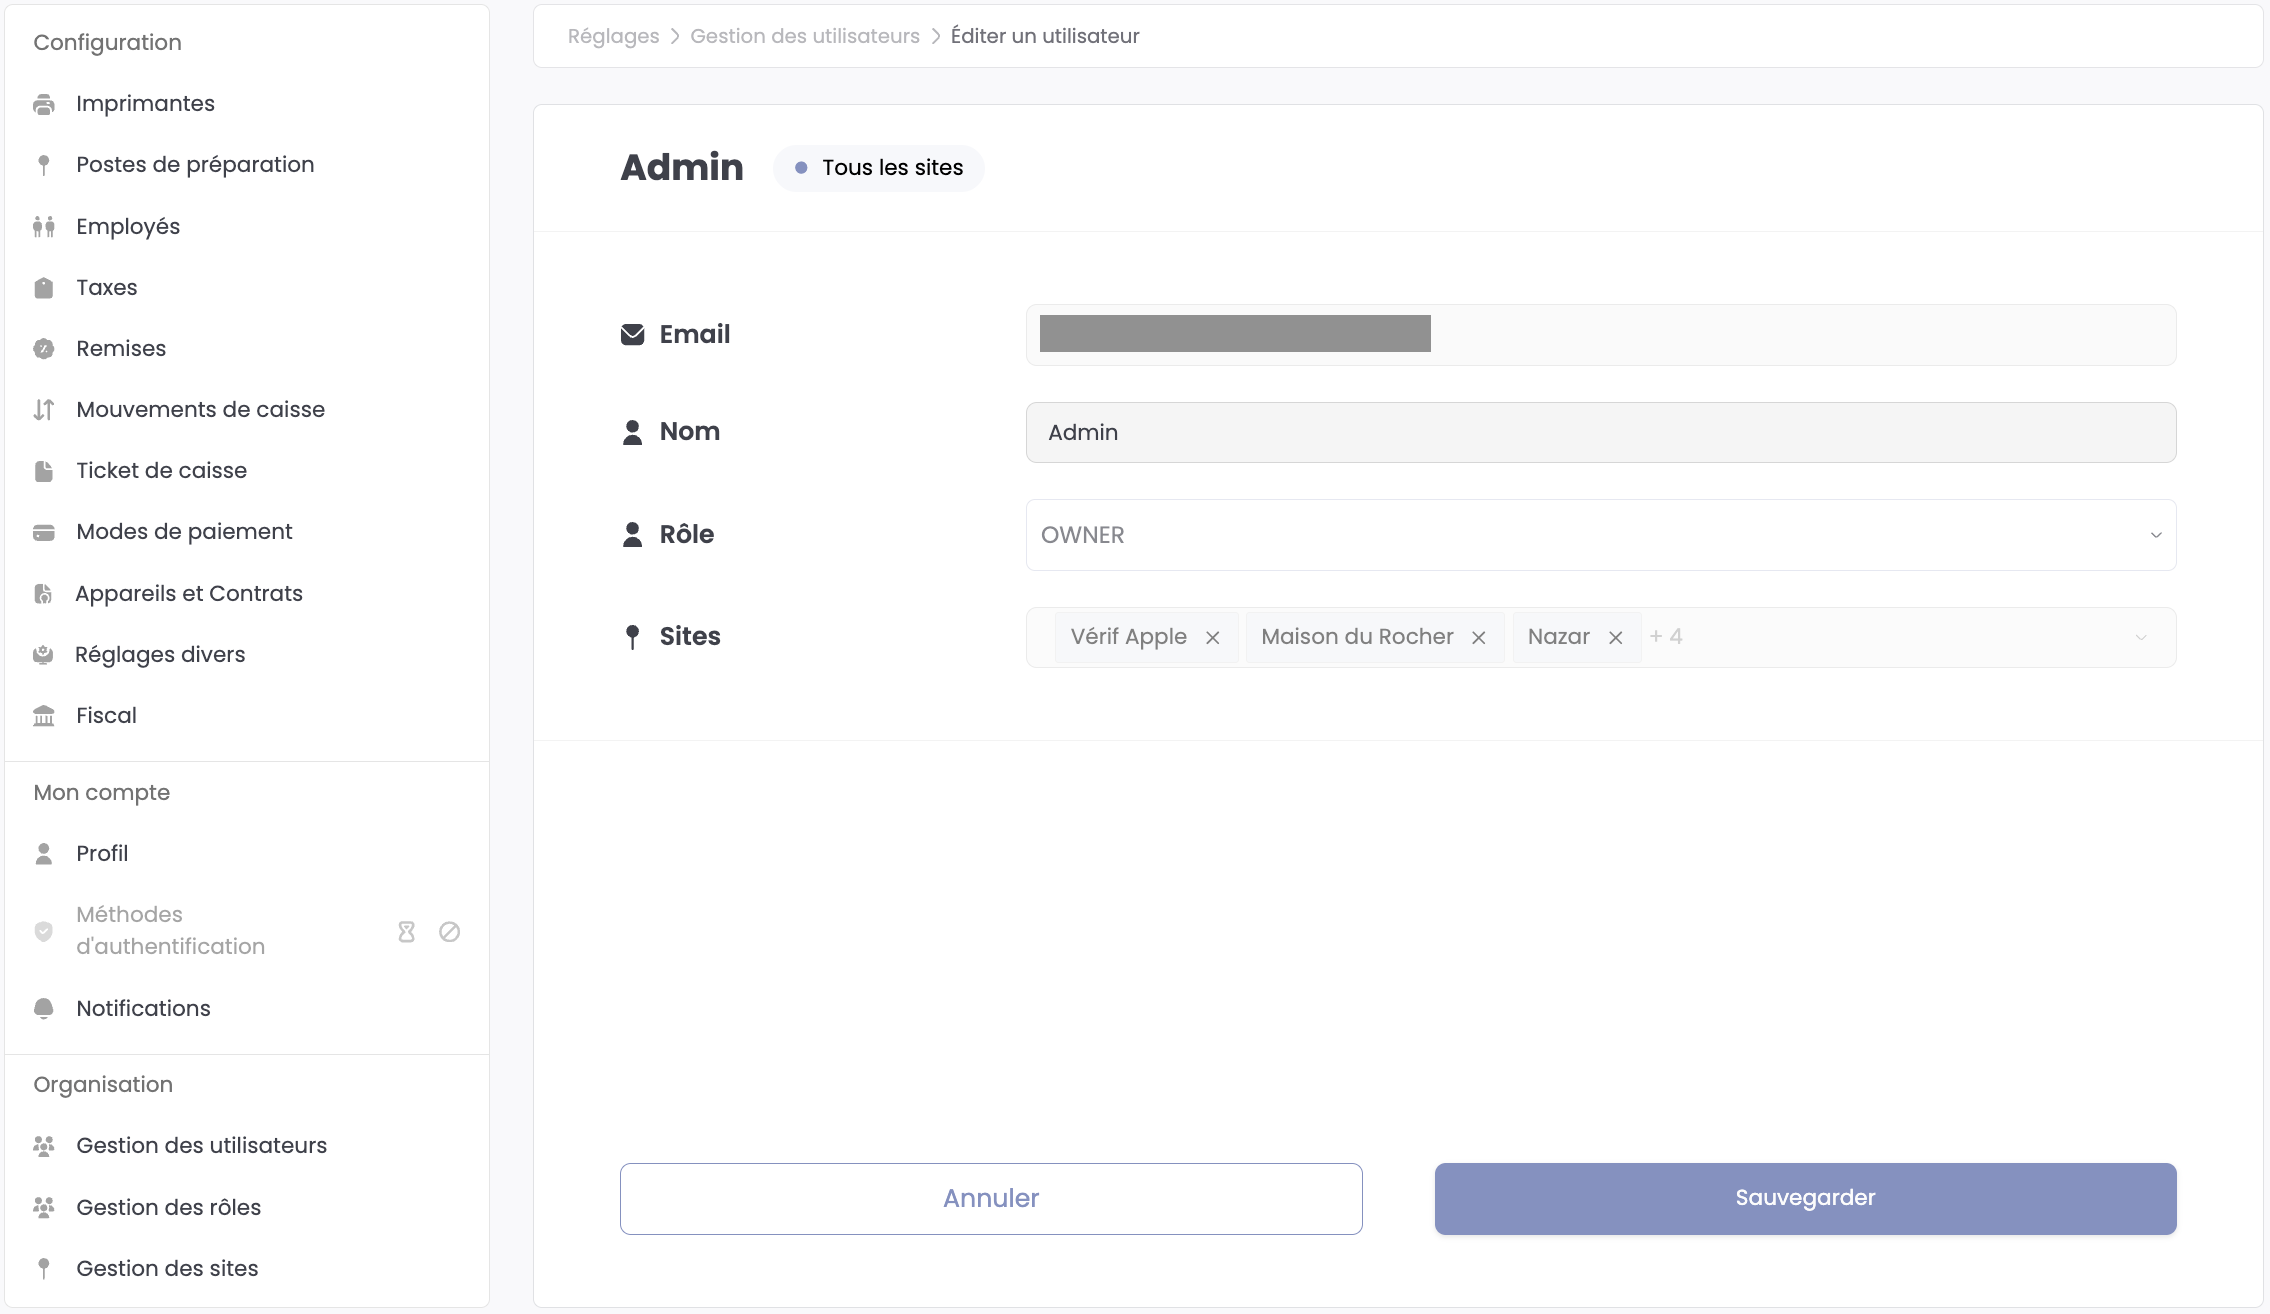This screenshot has width=2270, height=1314.
Task: Click the blocked circle icon beside Méthodes d'authentification
Action: click(449, 932)
